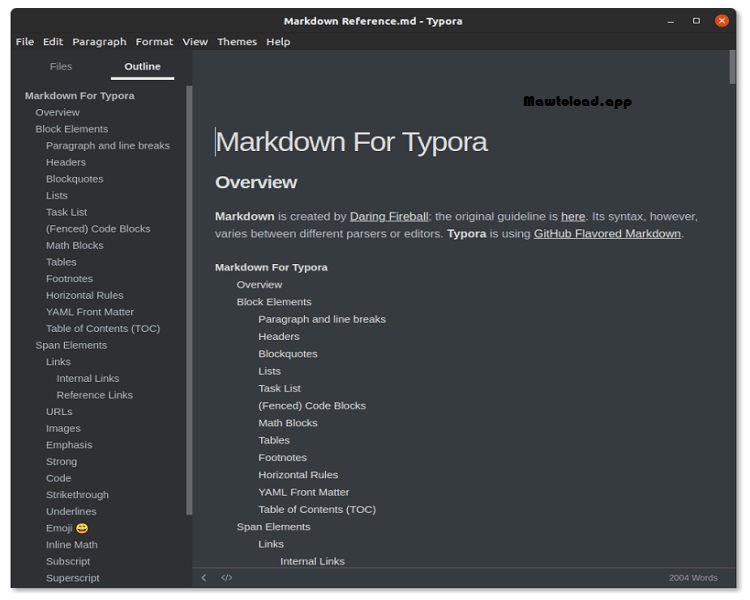Click Internal Links in document TOC
The height and width of the screenshot is (600, 750).
tap(312, 561)
